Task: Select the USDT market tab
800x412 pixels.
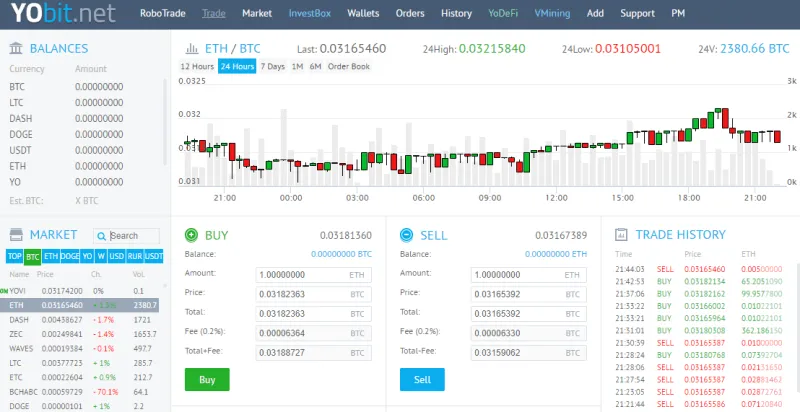Action: pyautogui.click(x=154, y=256)
